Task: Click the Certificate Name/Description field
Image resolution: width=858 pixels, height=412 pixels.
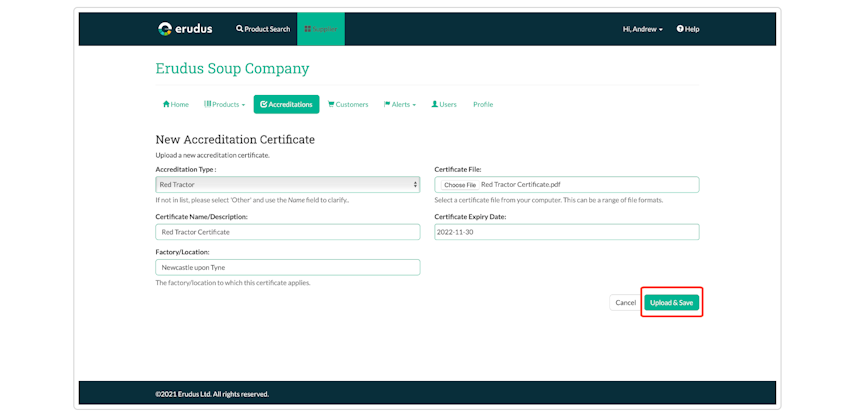Action: [x=288, y=232]
